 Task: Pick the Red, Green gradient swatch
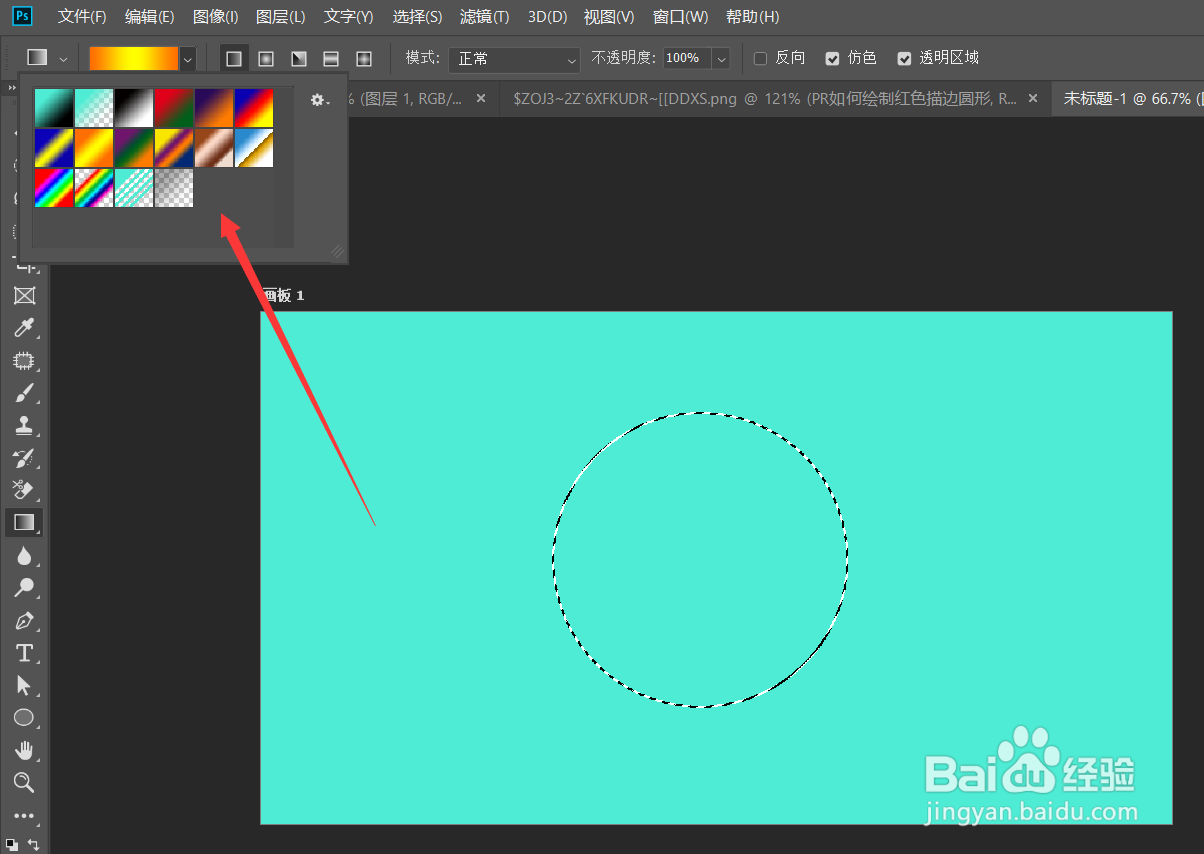coord(174,108)
